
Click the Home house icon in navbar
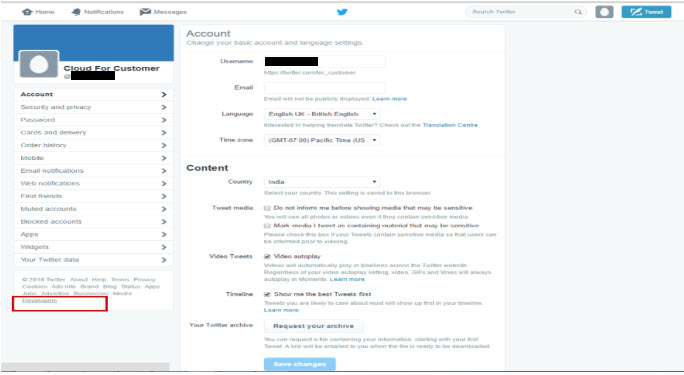27,12
